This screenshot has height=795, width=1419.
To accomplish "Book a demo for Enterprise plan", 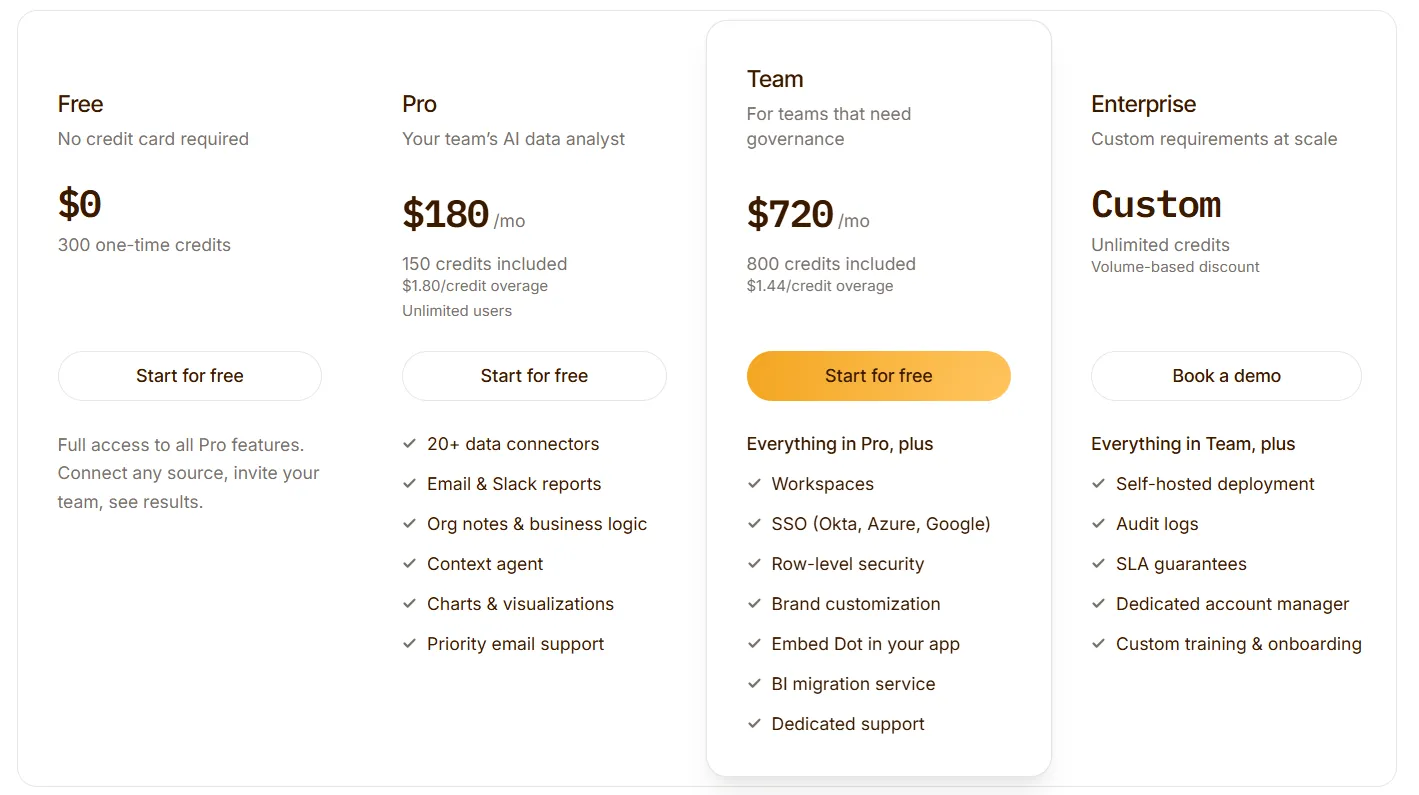I will click(1226, 376).
